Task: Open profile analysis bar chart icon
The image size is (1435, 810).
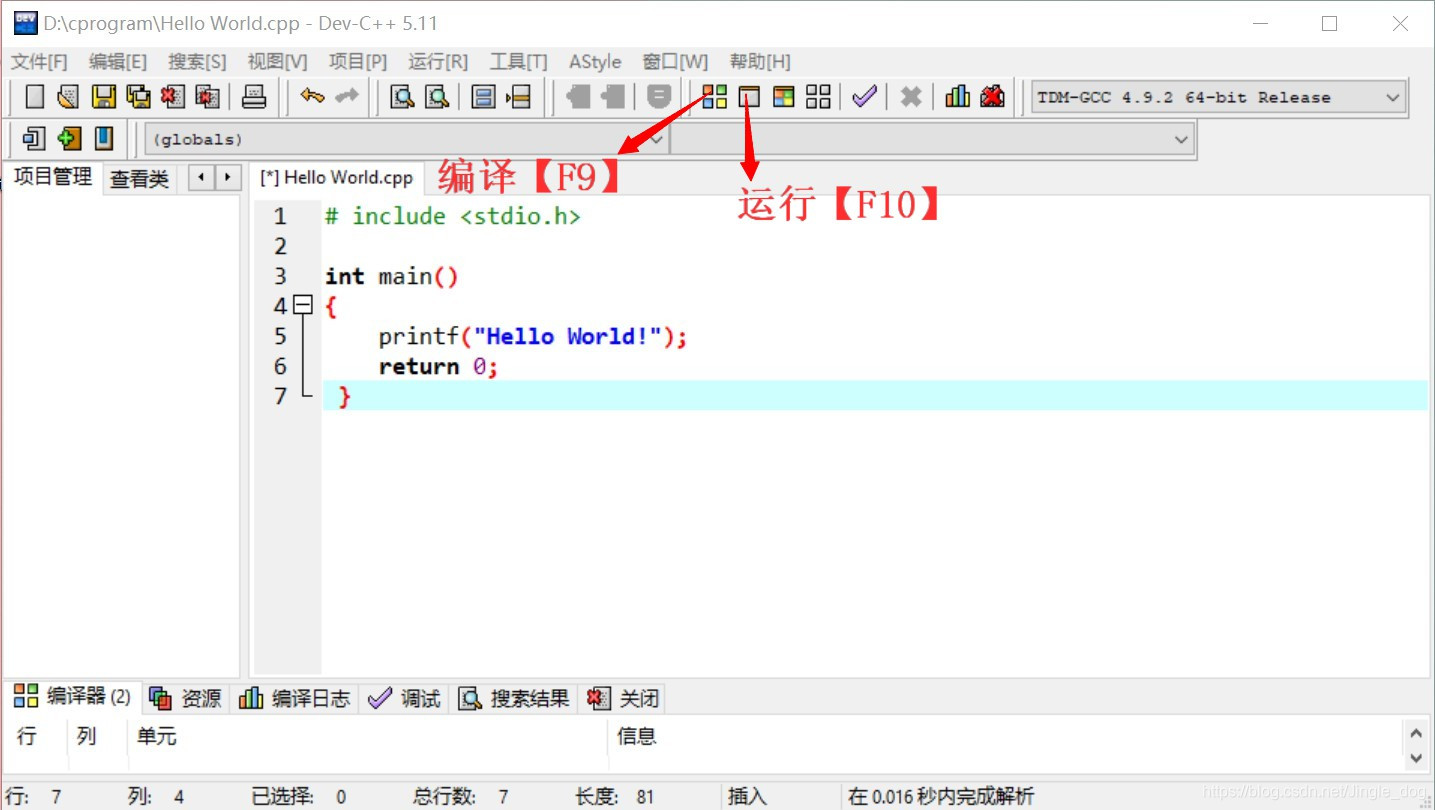Action: [957, 97]
